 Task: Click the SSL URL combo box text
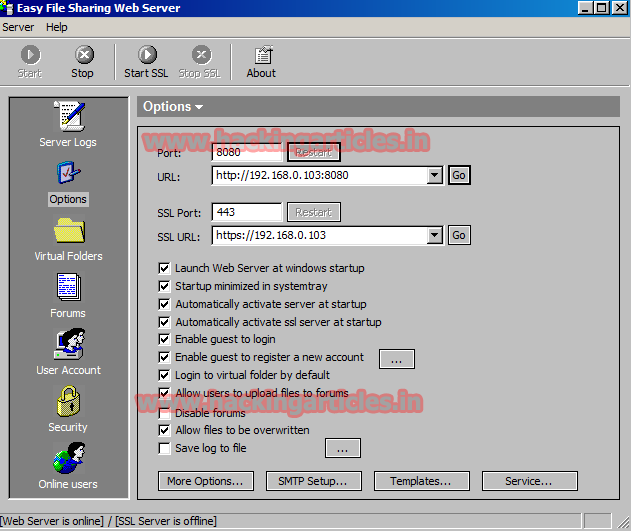point(320,235)
